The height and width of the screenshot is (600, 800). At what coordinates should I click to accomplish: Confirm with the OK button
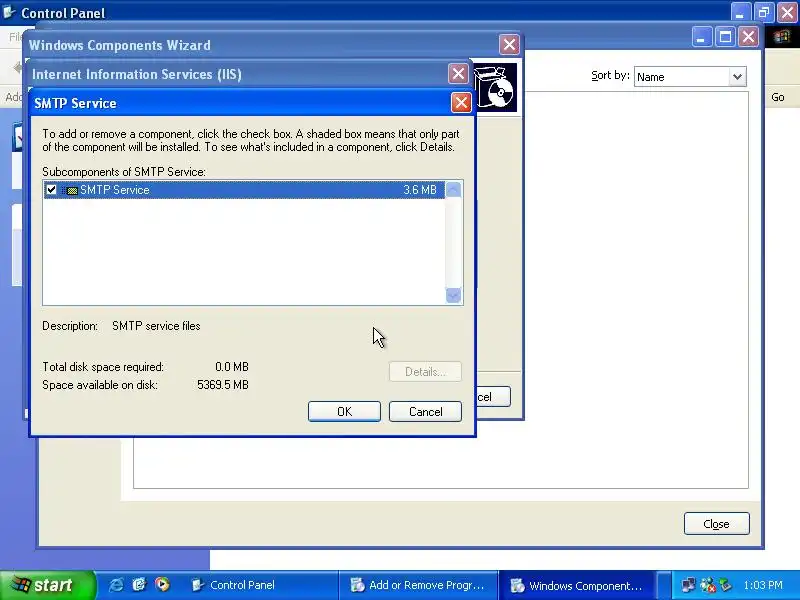pyautogui.click(x=344, y=412)
